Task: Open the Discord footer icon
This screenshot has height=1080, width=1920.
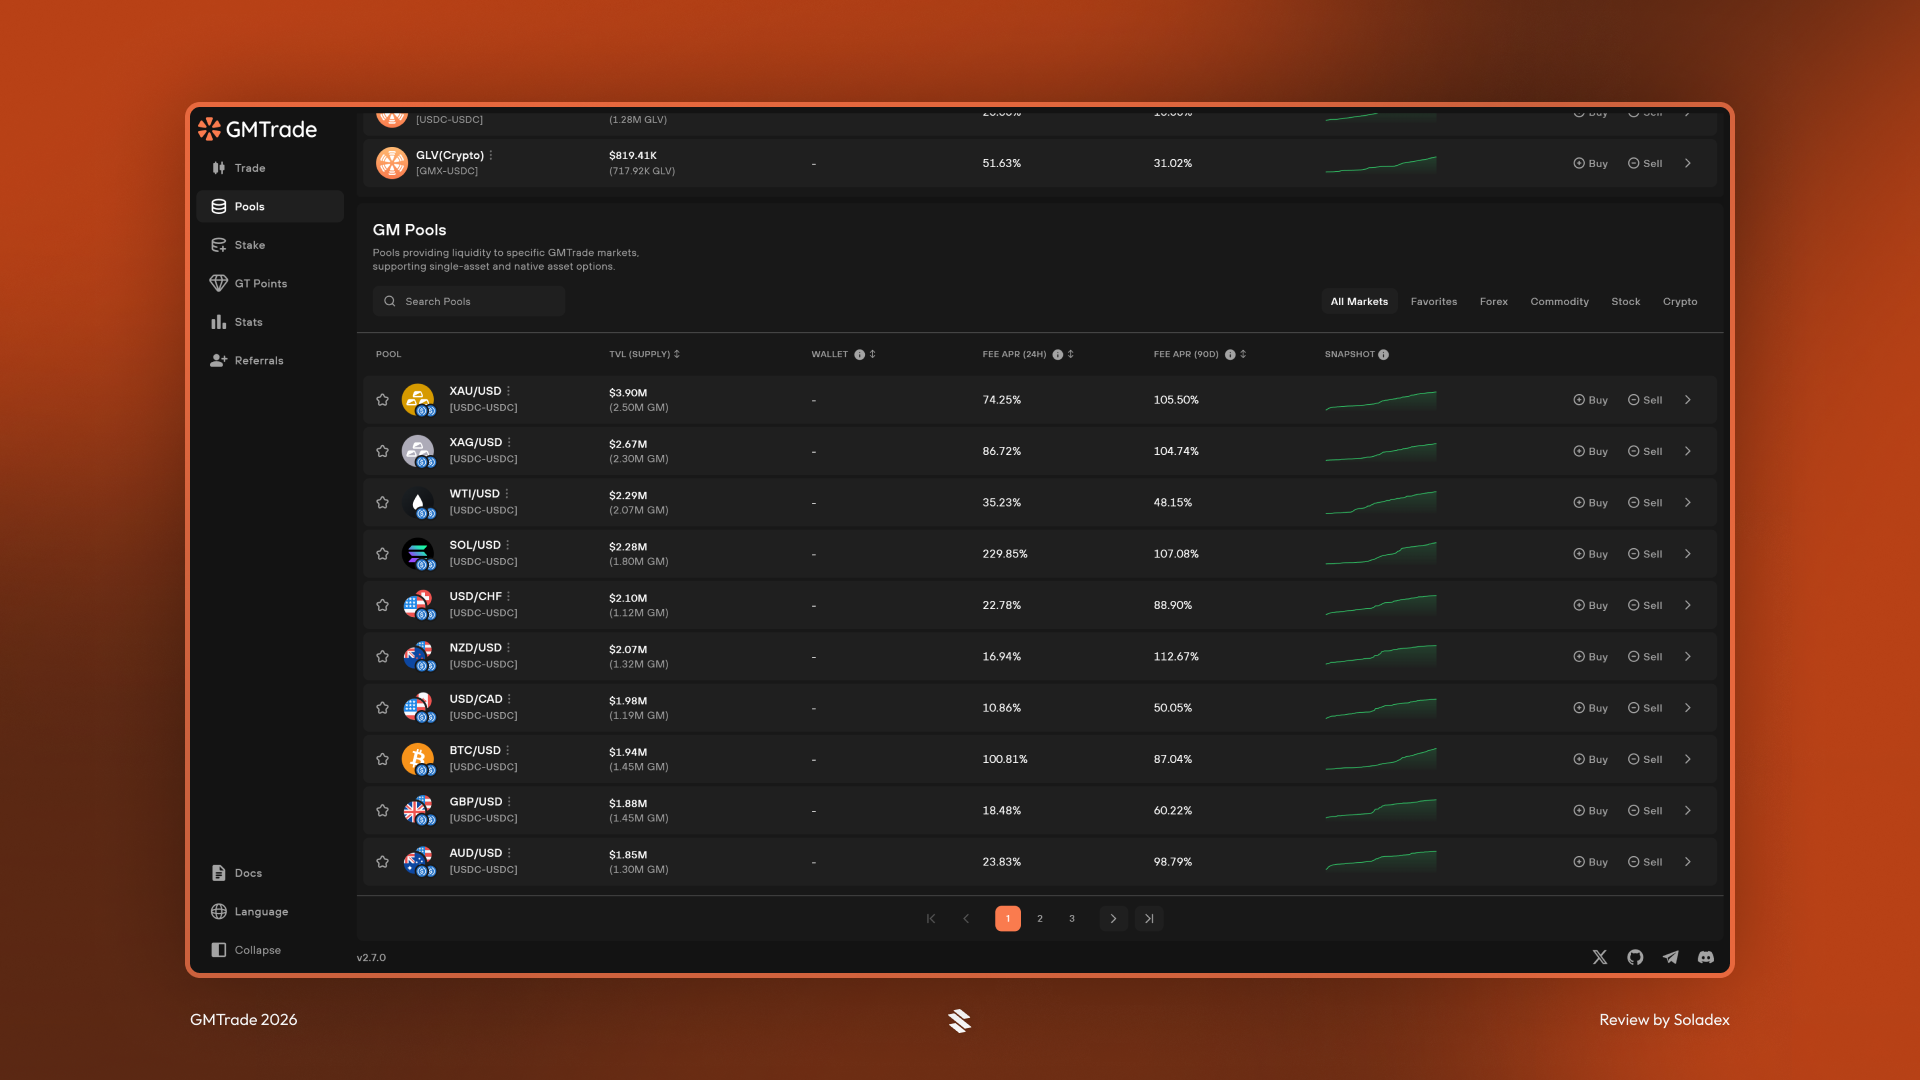Action: pyautogui.click(x=1706, y=957)
